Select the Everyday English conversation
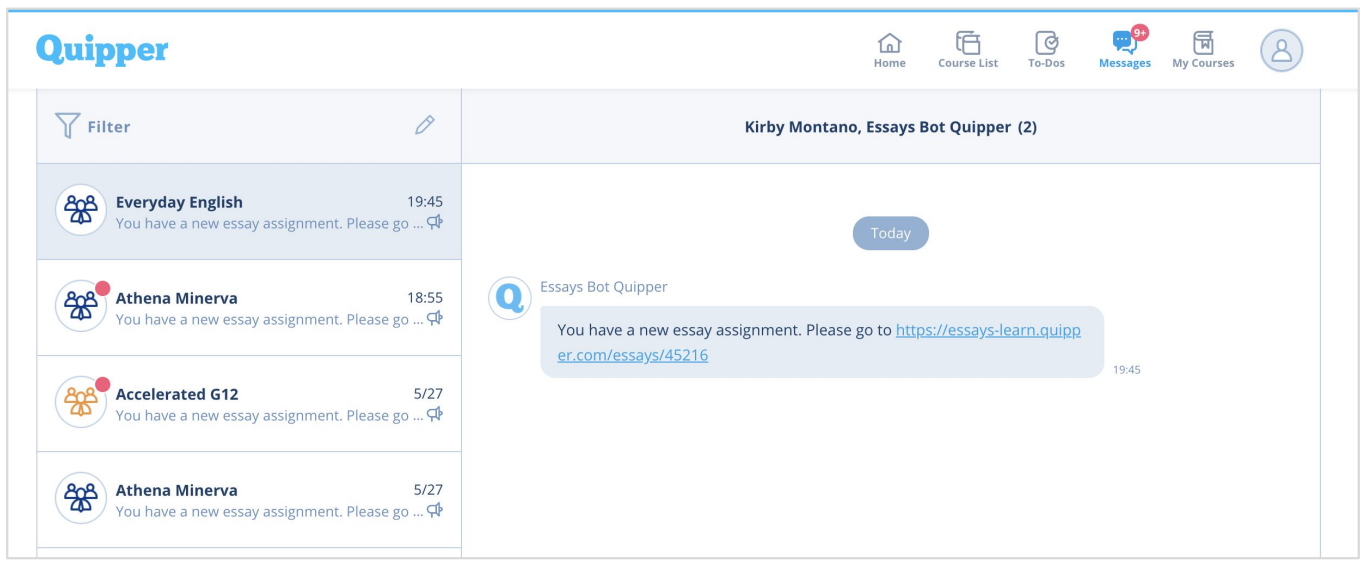 pyautogui.click(x=249, y=212)
